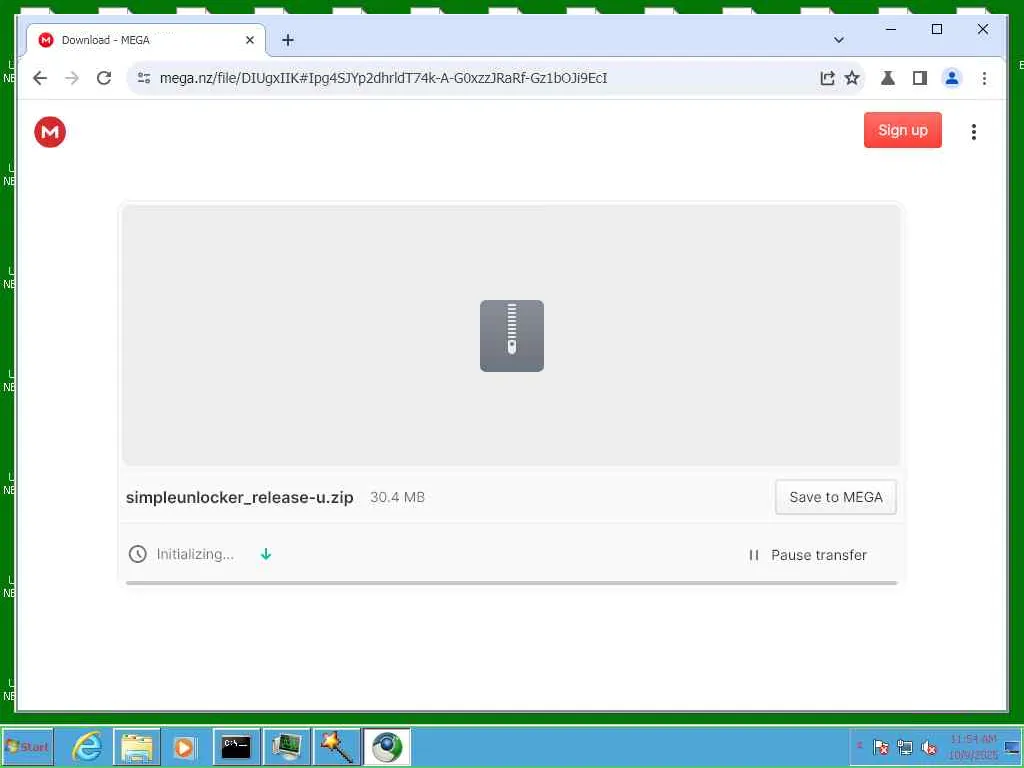
Task: Maximize the Chrome window
Action: click(936, 29)
